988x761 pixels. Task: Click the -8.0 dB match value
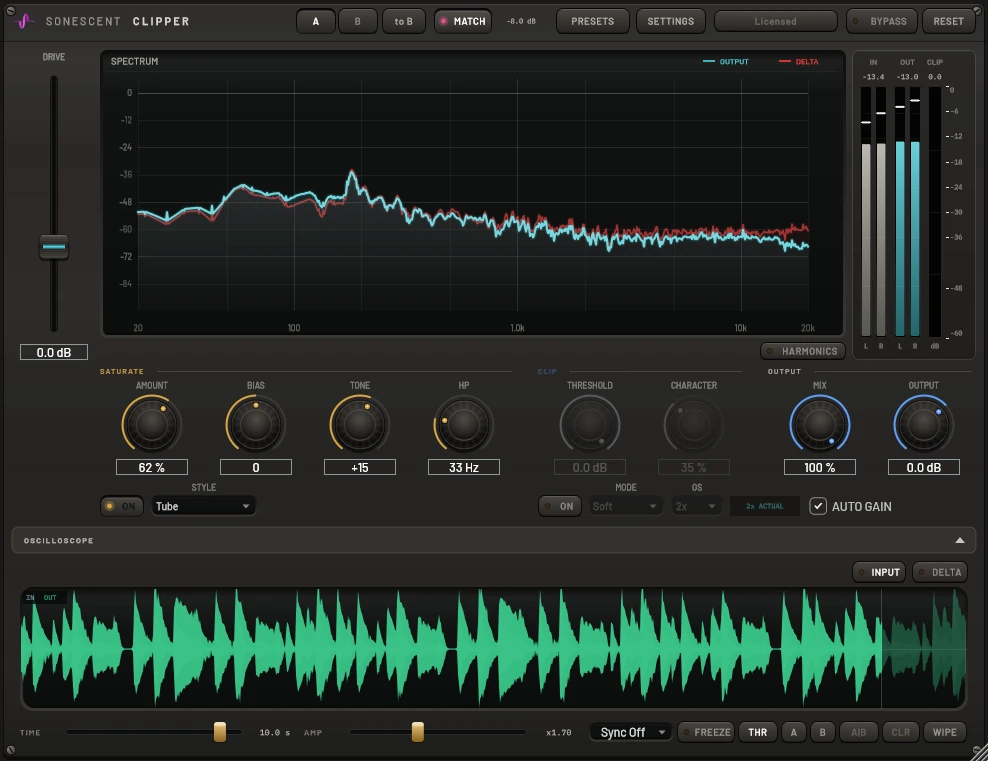[x=521, y=21]
